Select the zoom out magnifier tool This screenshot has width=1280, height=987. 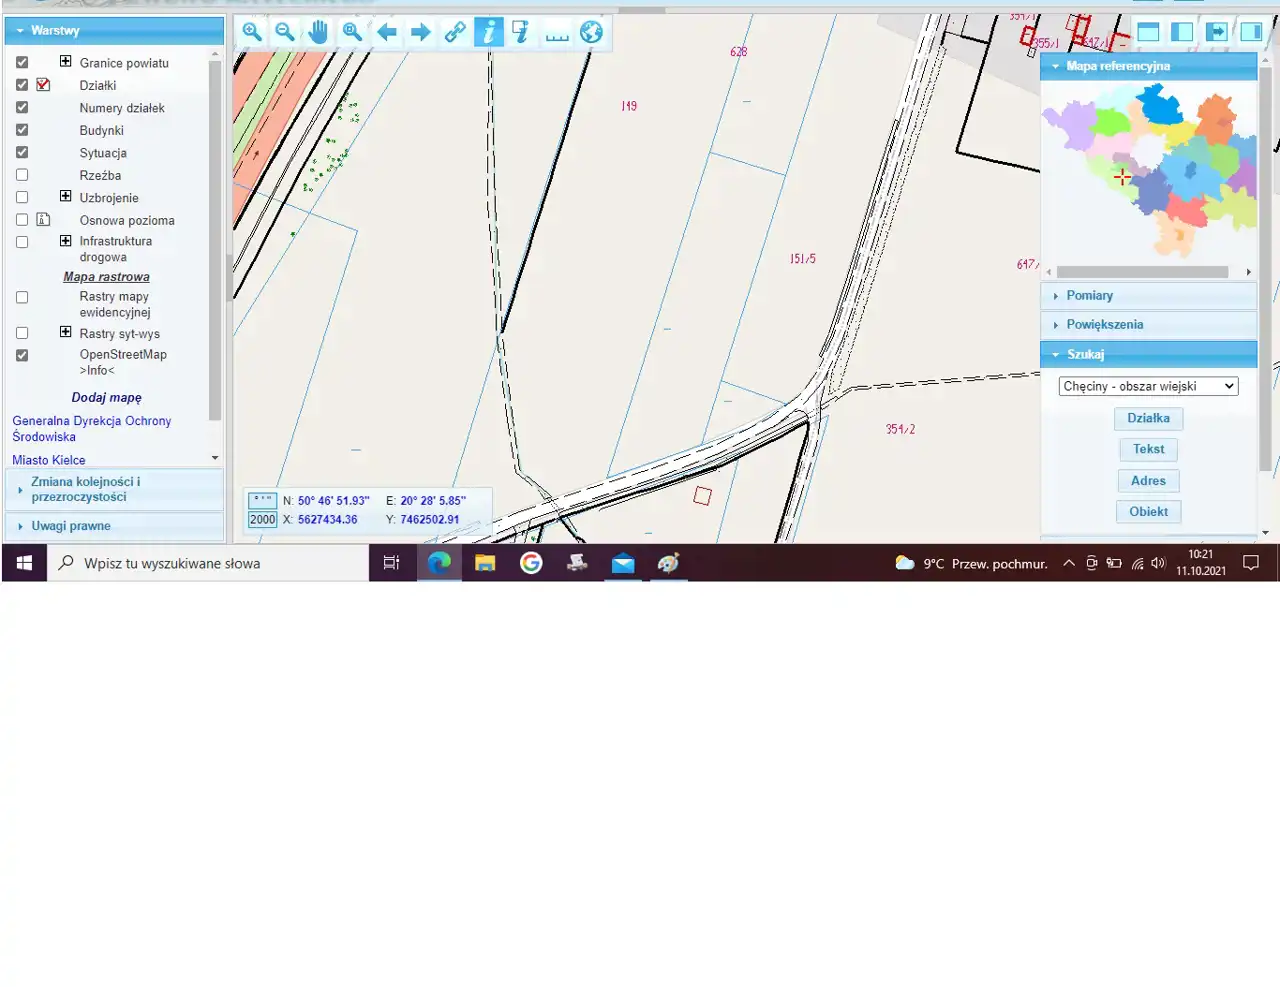tap(285, 32)
